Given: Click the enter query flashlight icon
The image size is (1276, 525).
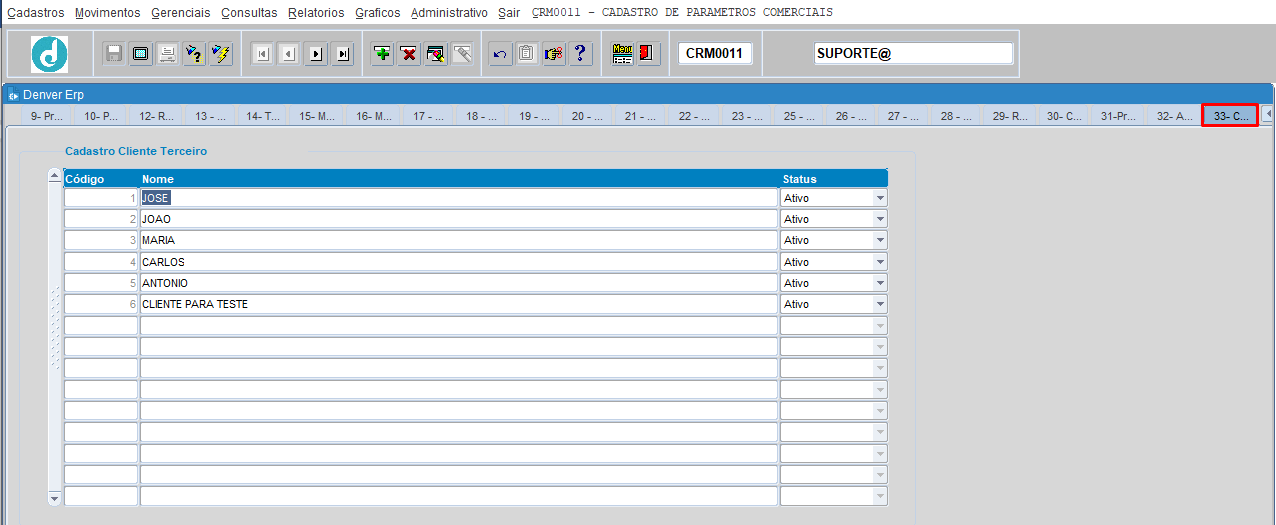Looking at the screenshot, I should 195,54.
